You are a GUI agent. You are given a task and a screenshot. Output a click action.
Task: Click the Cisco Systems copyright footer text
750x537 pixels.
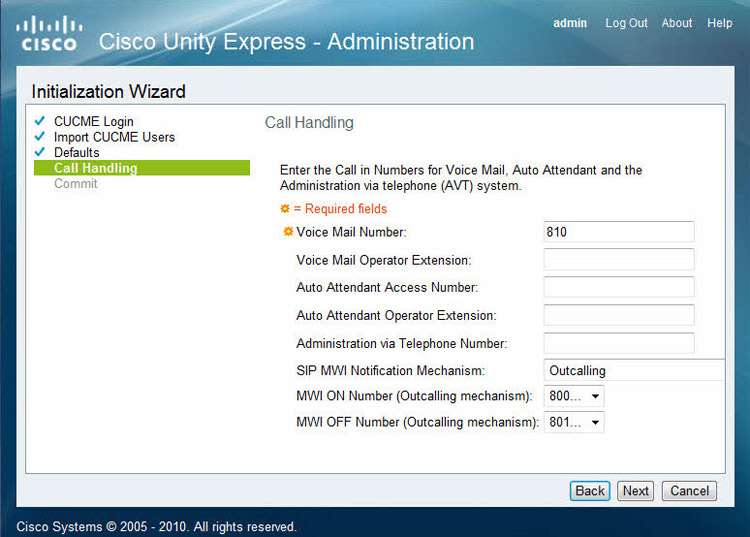click(x=156, y=526)
